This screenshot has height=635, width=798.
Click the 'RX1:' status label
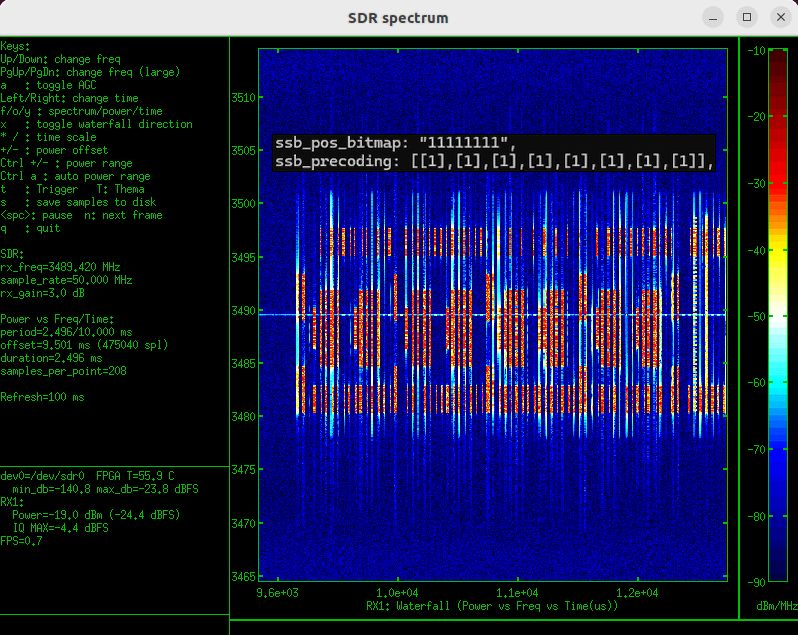12,502
